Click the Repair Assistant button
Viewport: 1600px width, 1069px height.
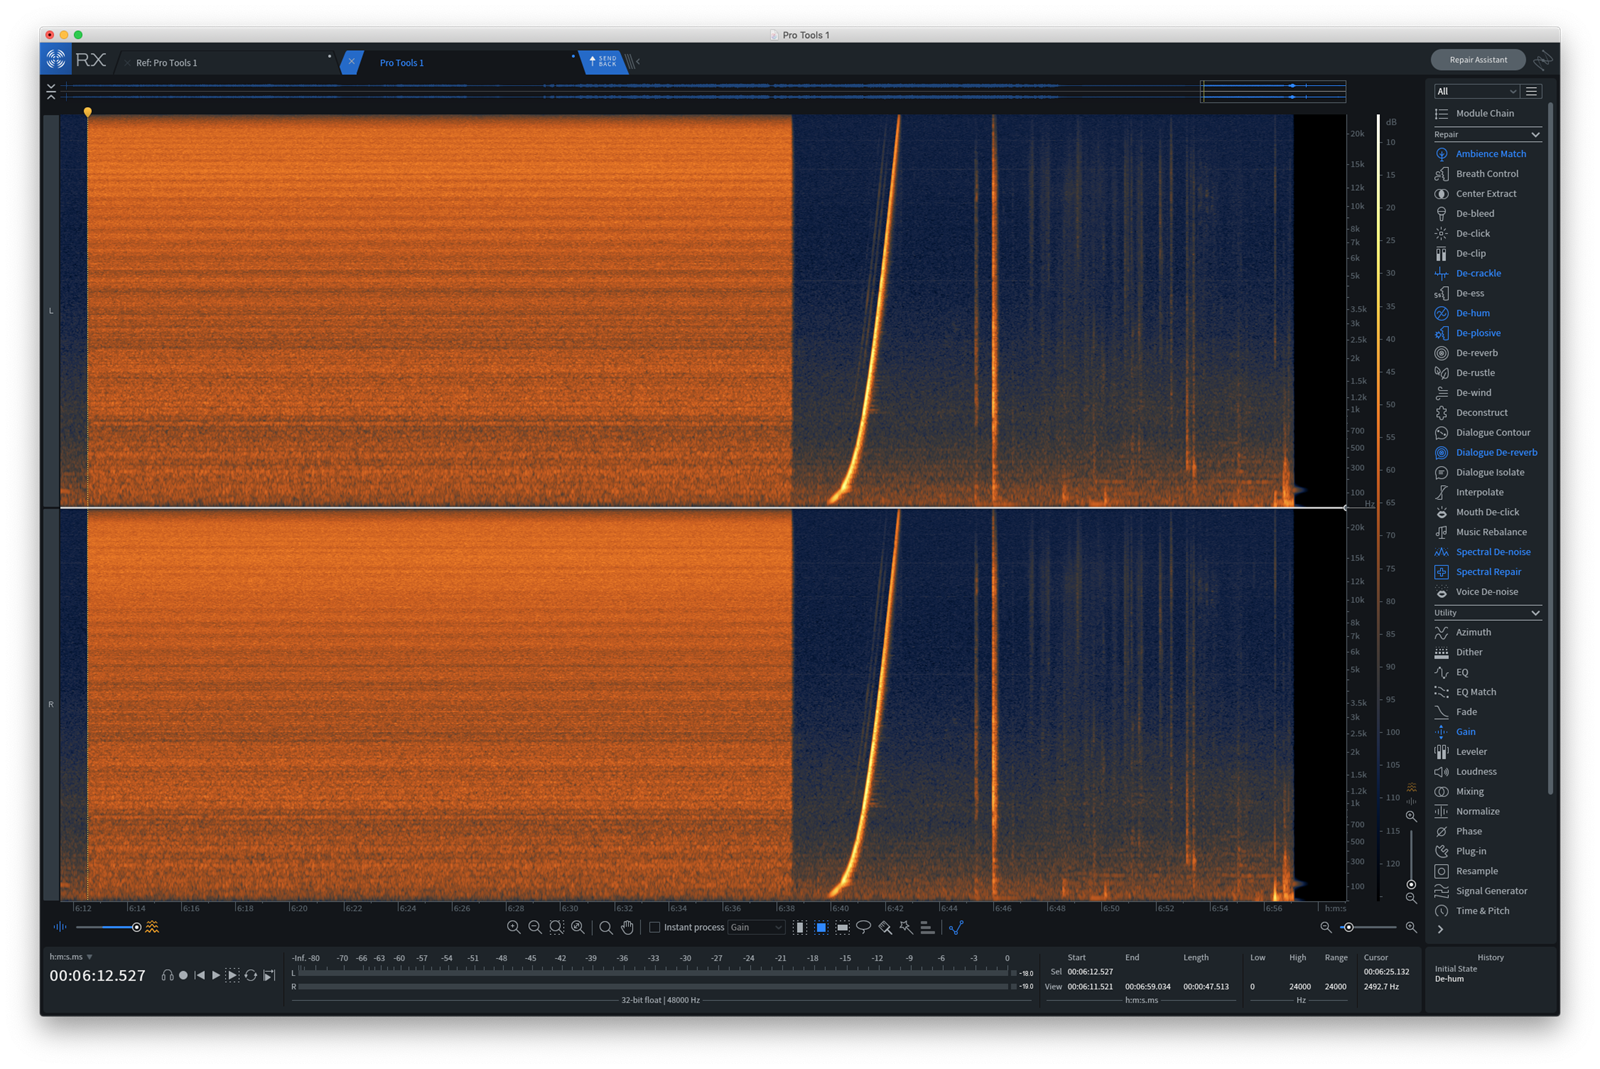[1477, 60]
